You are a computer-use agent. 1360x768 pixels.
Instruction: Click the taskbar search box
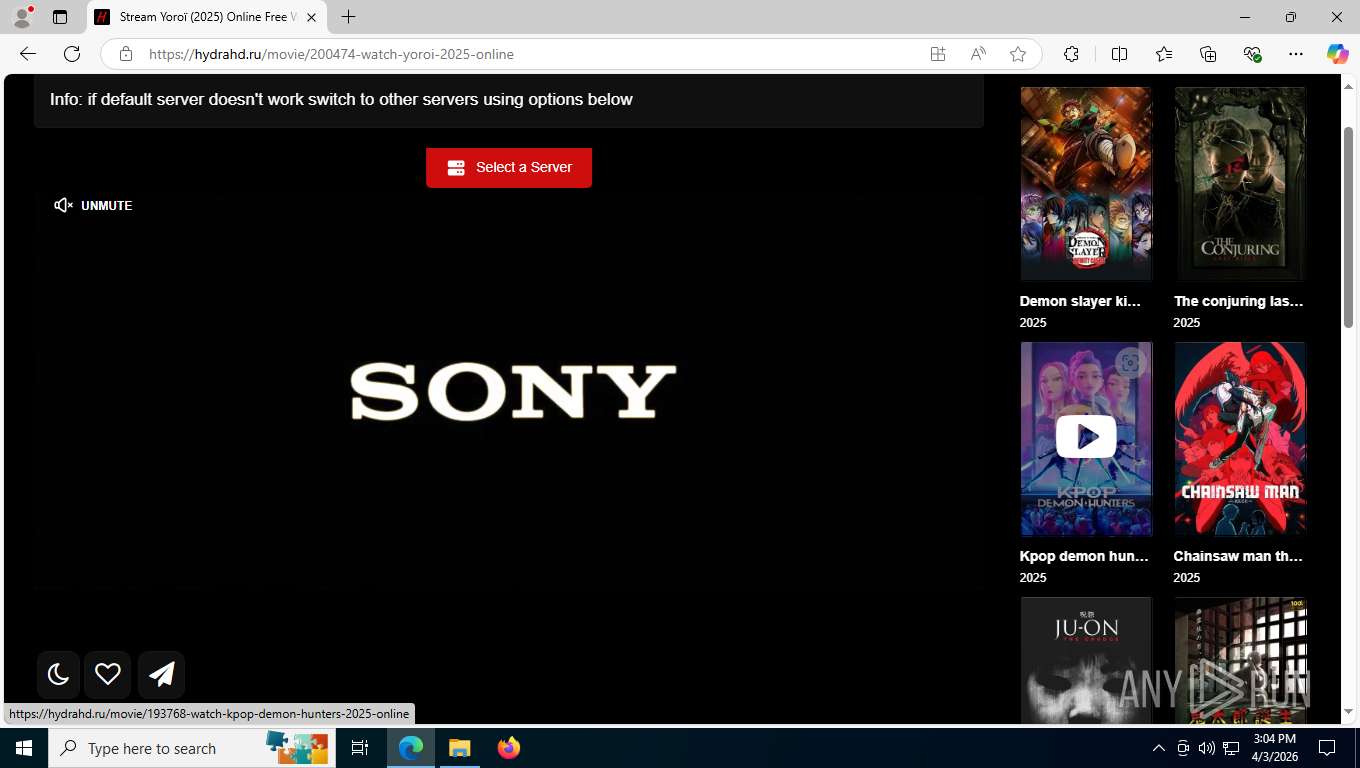[191, 748]
